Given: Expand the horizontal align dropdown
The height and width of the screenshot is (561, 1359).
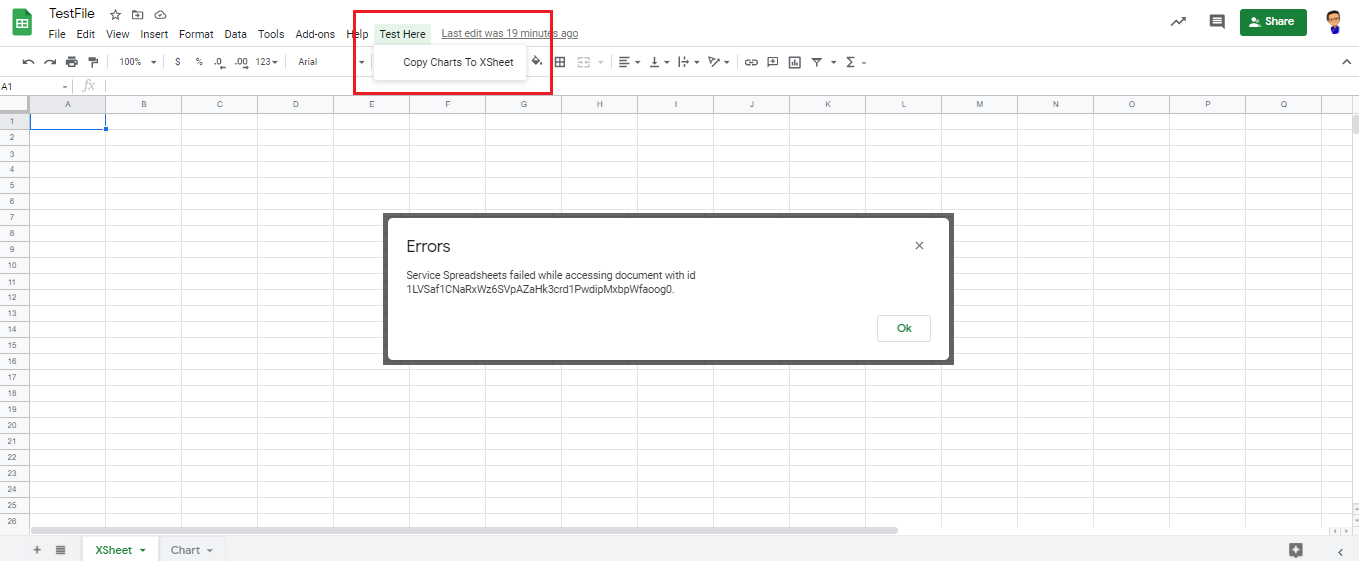Looking at the screenshot, I should pos(629,62).
